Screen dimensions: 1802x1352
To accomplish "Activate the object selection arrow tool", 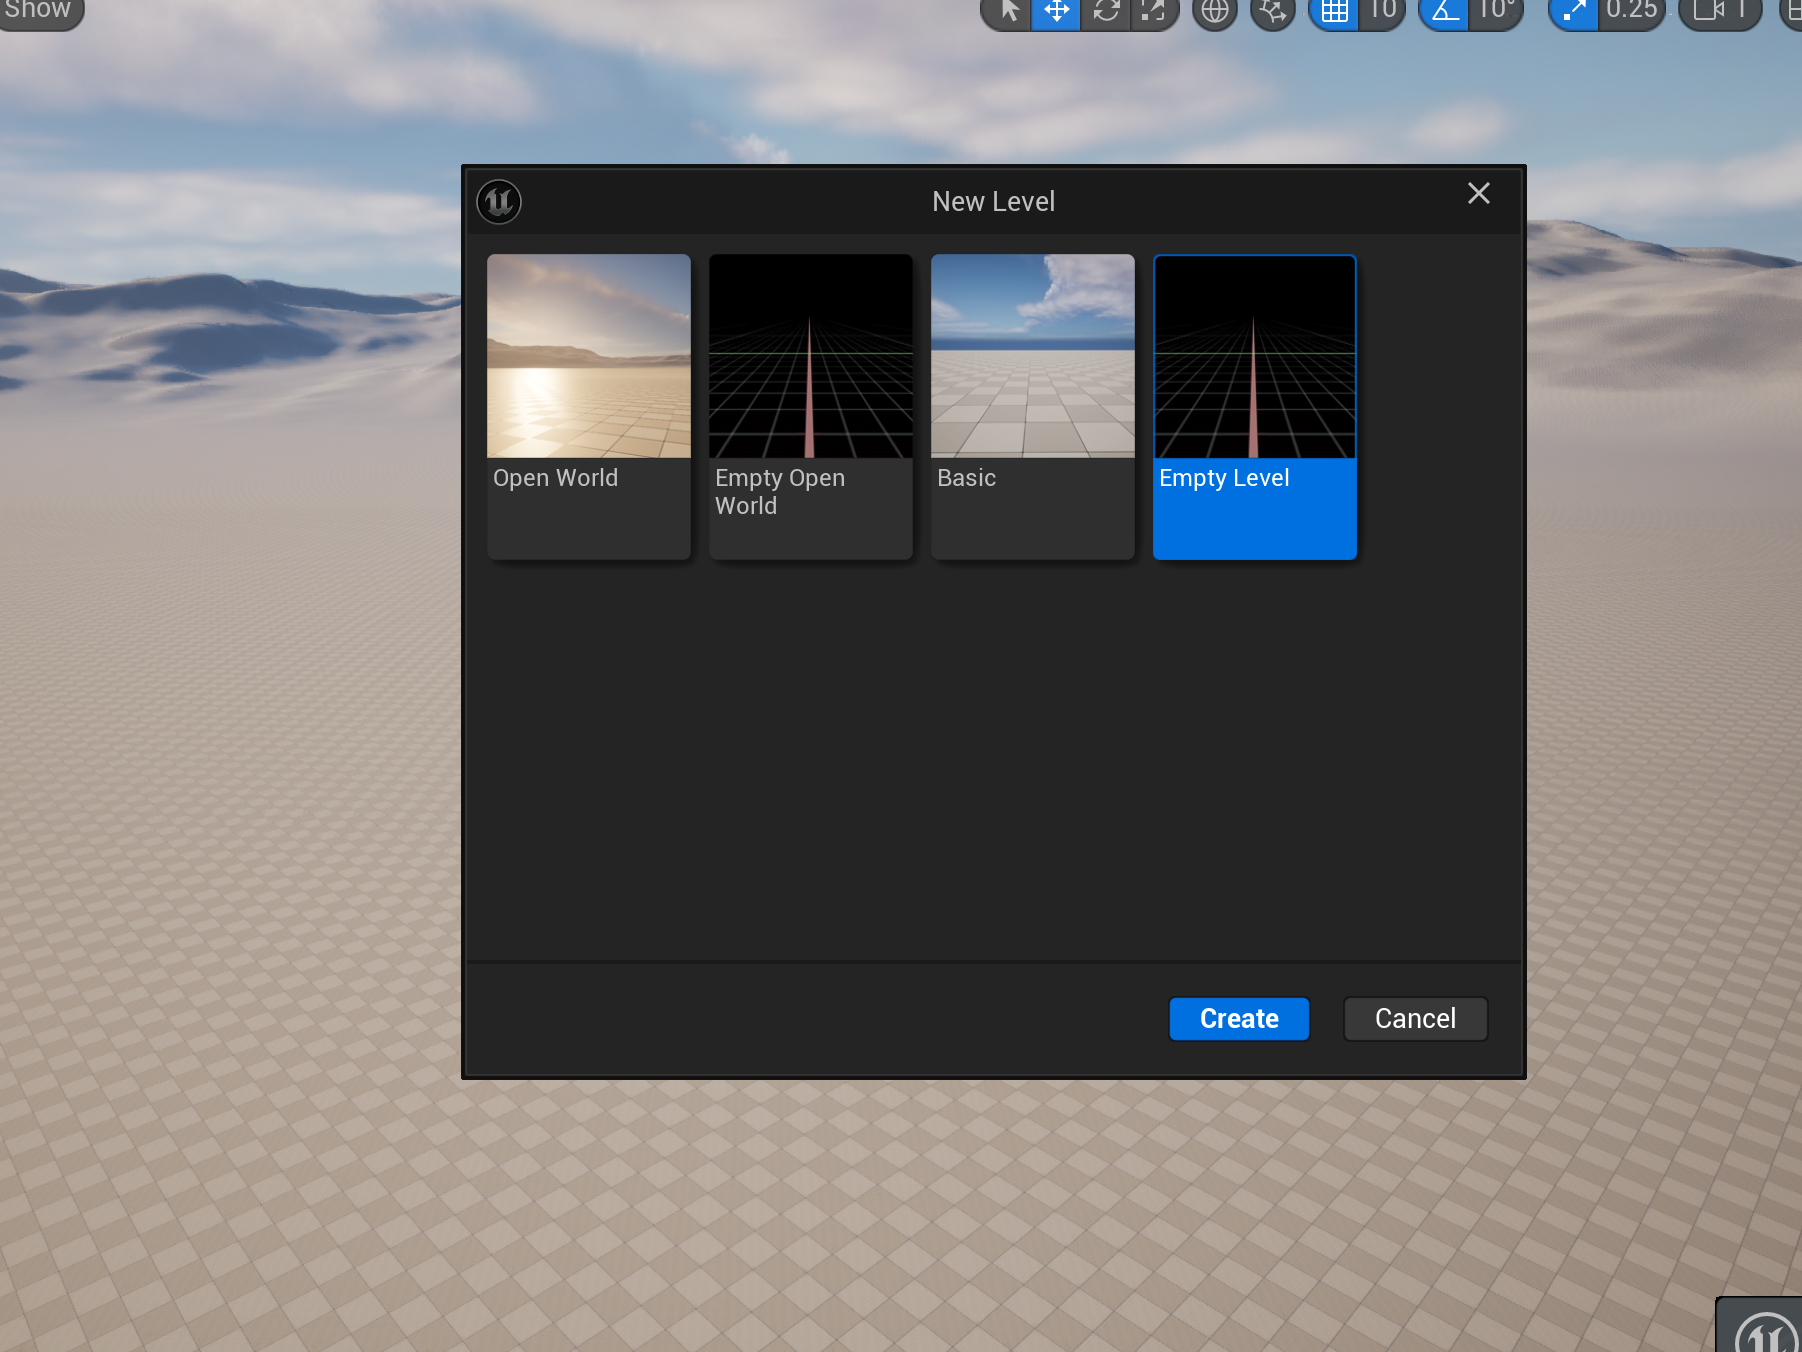I will pyautogui.click(x=1007, y=11).
